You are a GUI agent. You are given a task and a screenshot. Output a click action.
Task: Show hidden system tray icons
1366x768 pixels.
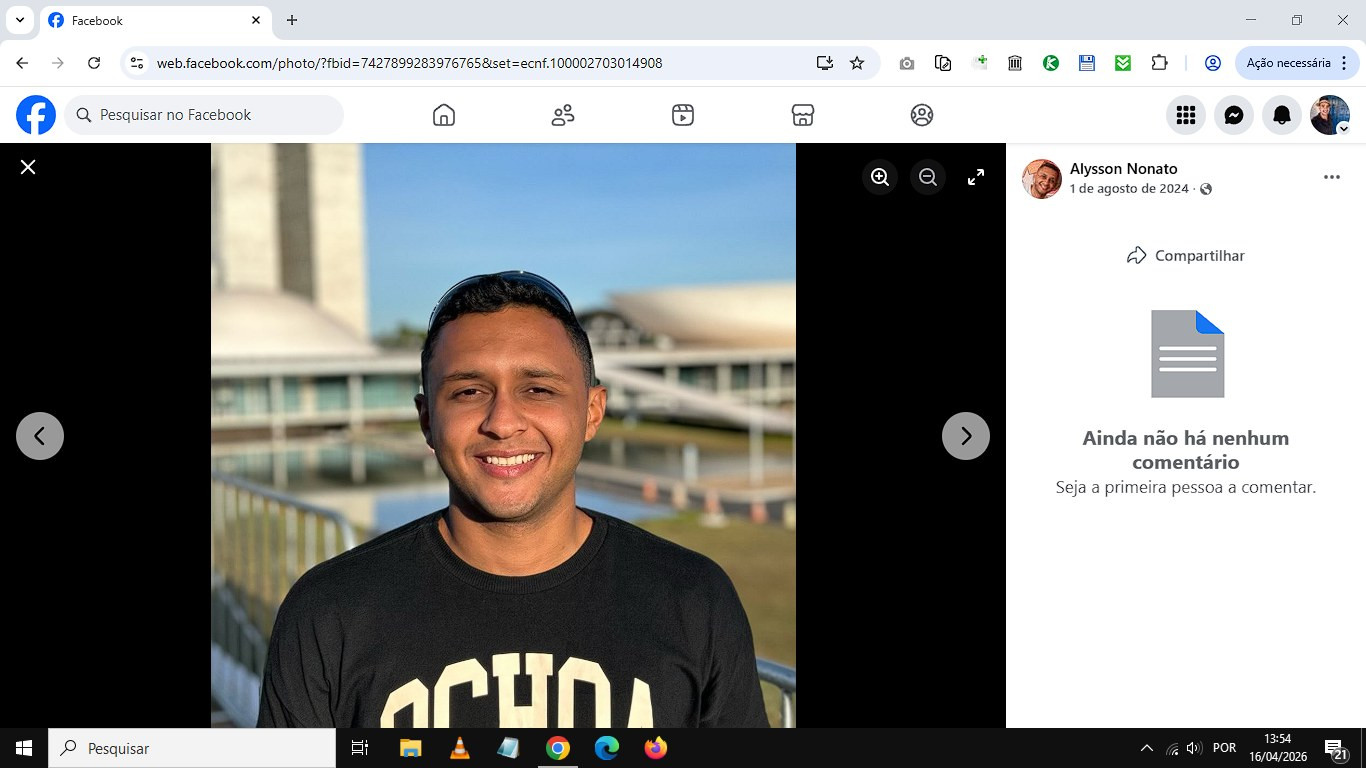point(1146,748)
